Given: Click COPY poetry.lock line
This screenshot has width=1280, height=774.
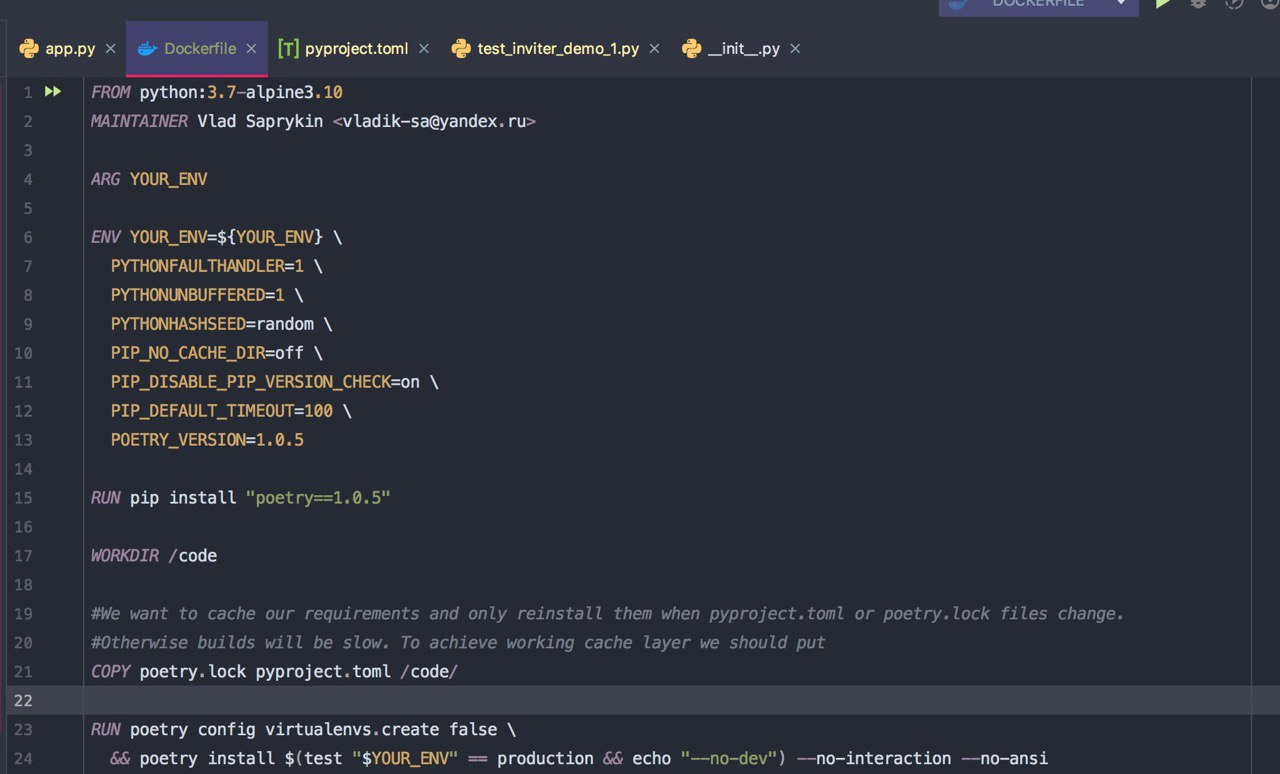Looking at the screenshot, I should click(274, 671).
